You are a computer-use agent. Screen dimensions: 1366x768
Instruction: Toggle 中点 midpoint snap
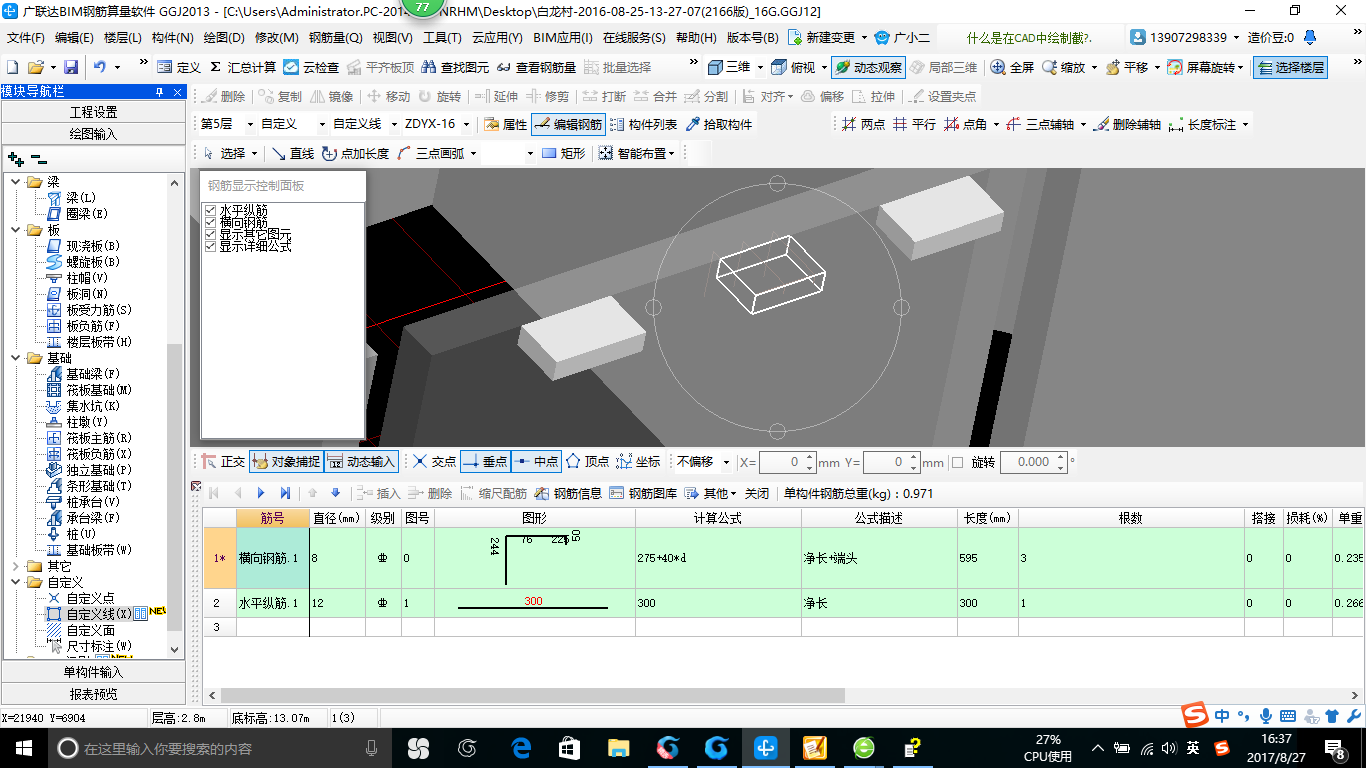point(536,461)
